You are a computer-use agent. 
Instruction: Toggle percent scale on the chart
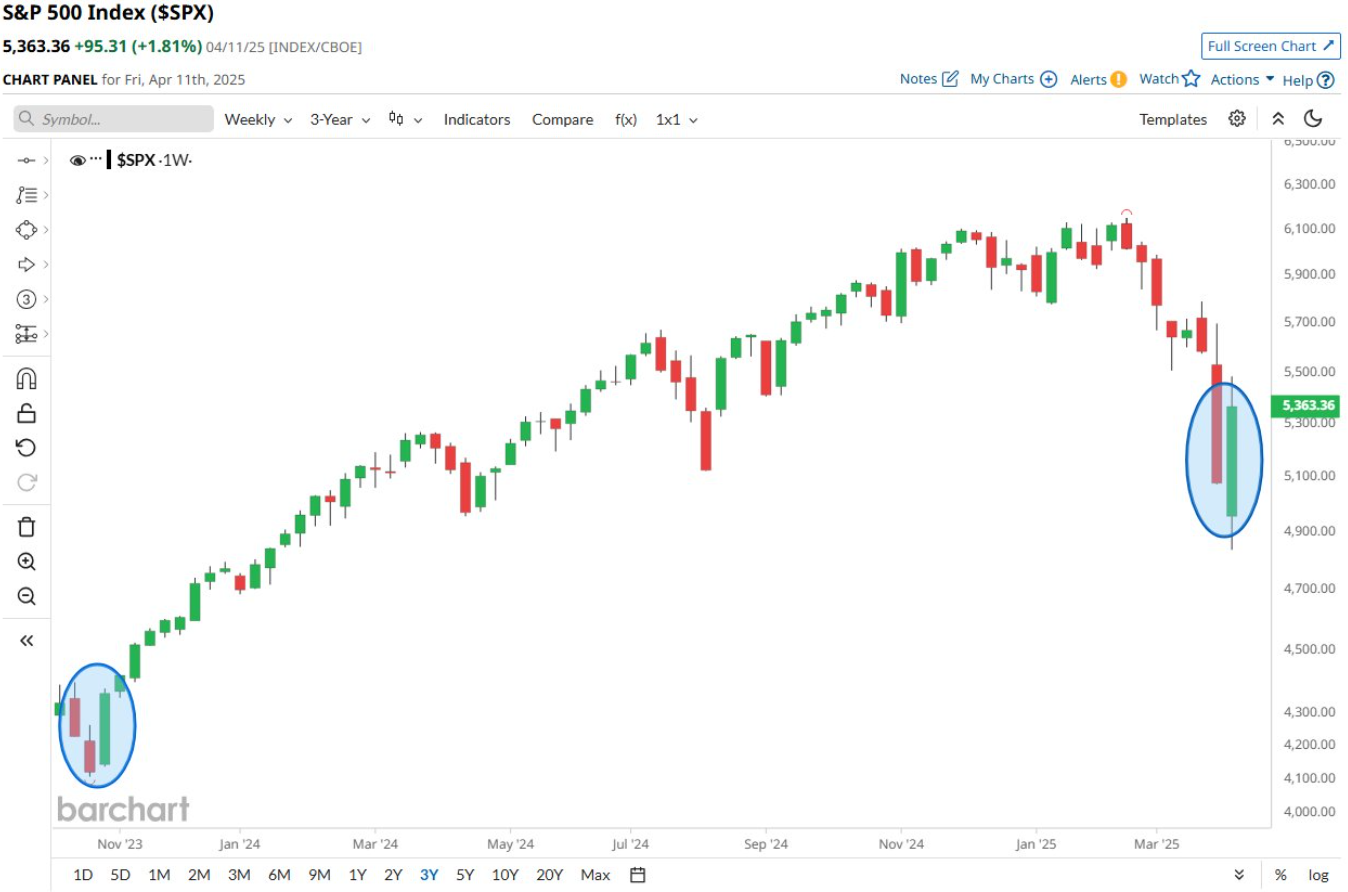coord(1280,875)
